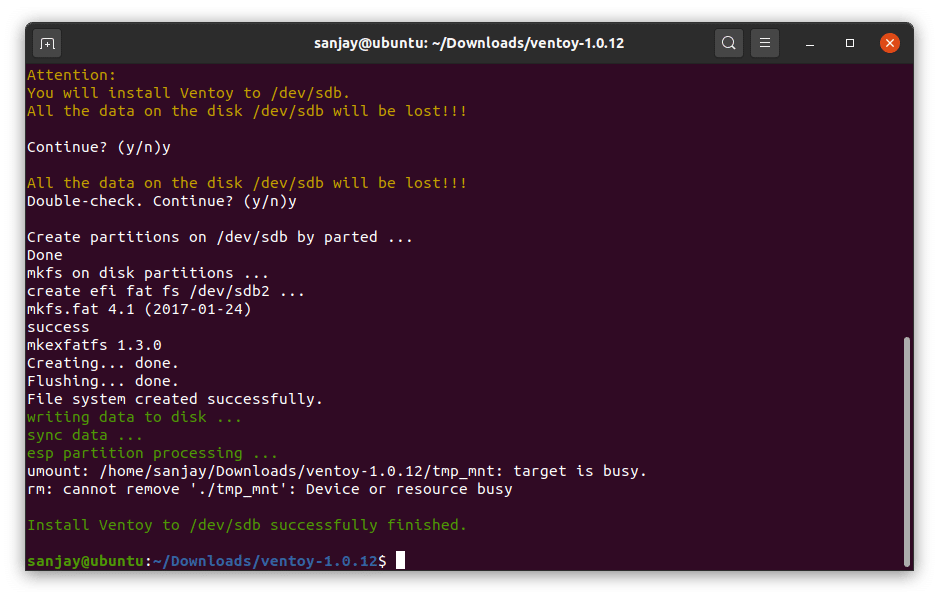Maximize the terminal window
The height and width of the screenshot is (599, 939).
click(850, 44)
